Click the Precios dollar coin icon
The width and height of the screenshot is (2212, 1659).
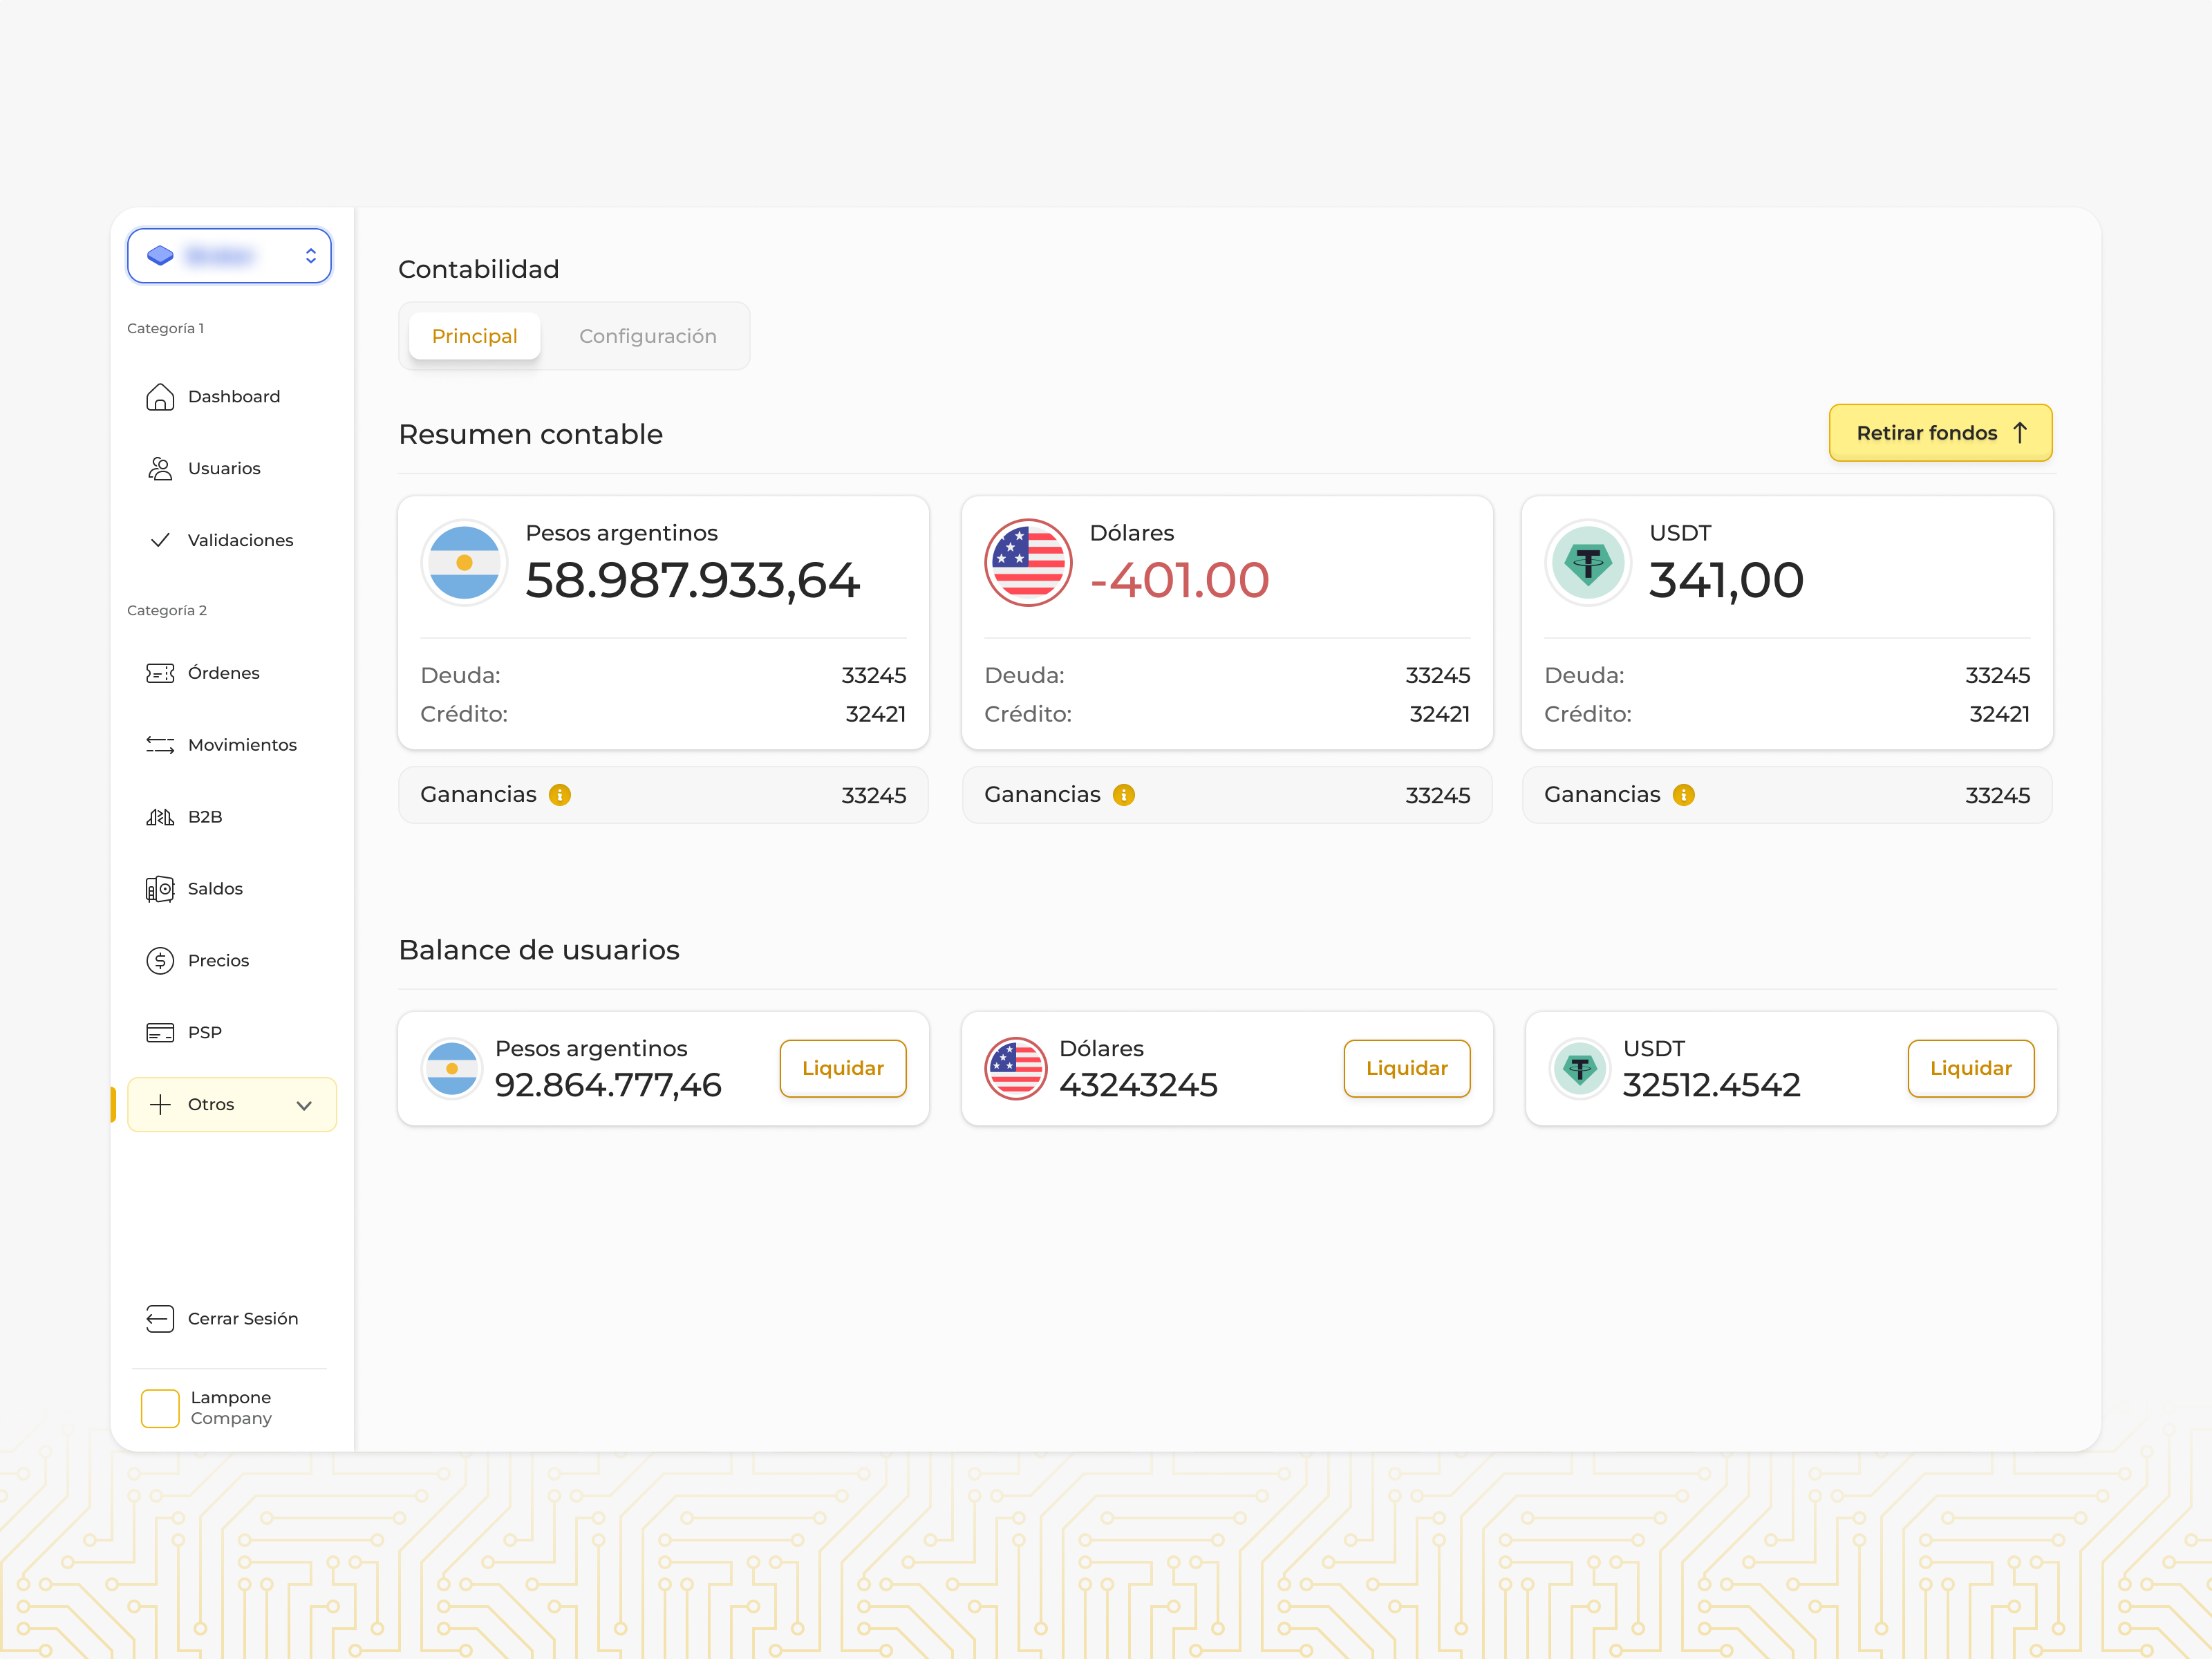pos(160,961)
